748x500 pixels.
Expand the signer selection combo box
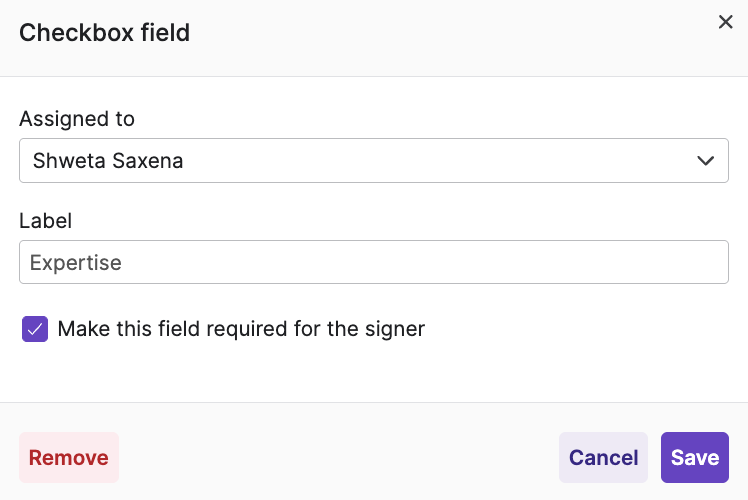pos(373,160)
